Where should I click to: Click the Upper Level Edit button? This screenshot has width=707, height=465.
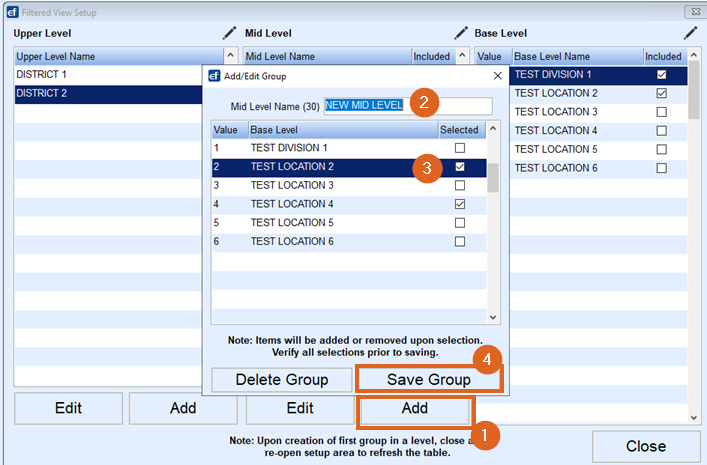[68, 408]
